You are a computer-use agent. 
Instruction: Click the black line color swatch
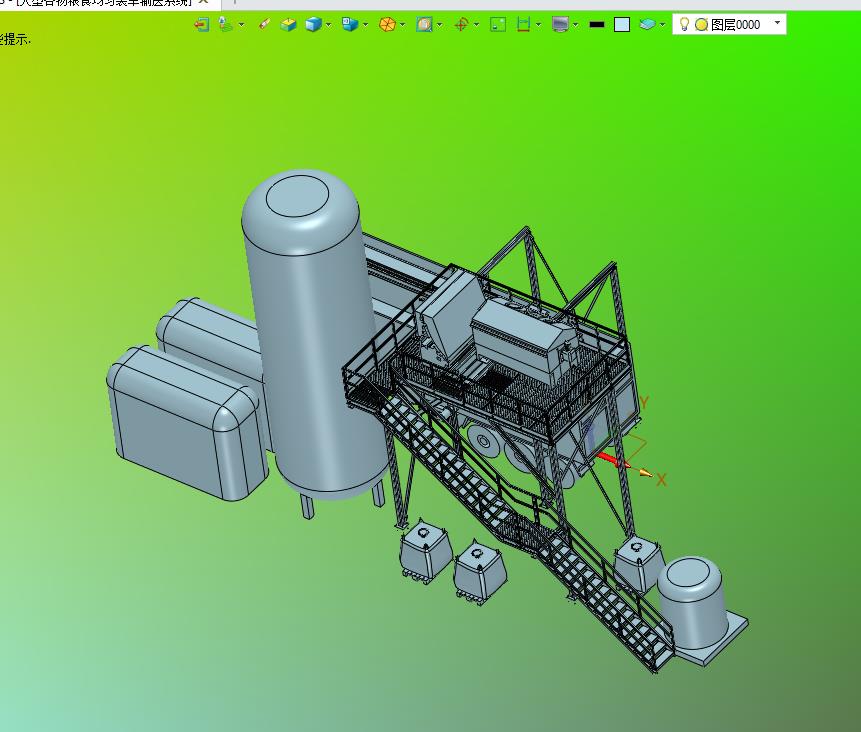[597, 25]
